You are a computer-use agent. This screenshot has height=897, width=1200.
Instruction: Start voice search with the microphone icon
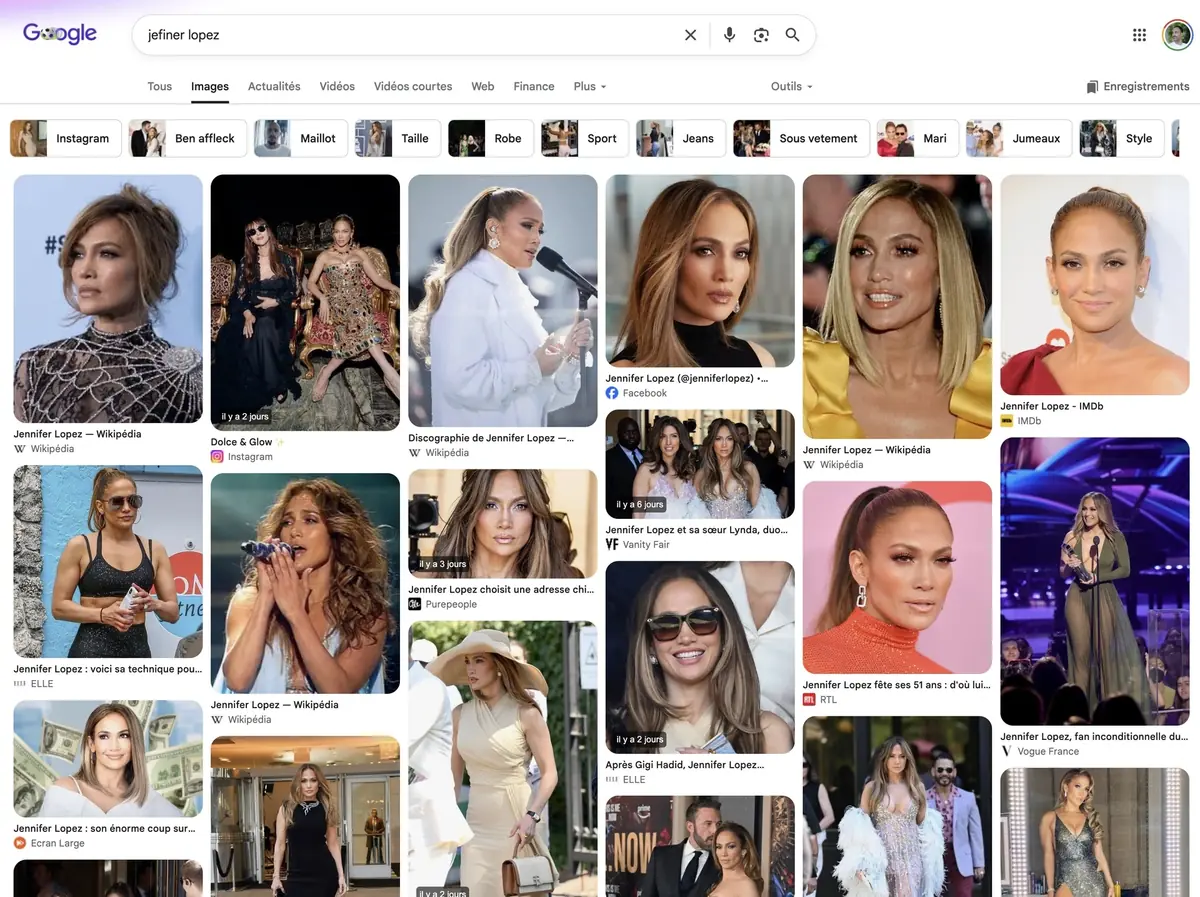pyautogui.click(x=729, y=35)
